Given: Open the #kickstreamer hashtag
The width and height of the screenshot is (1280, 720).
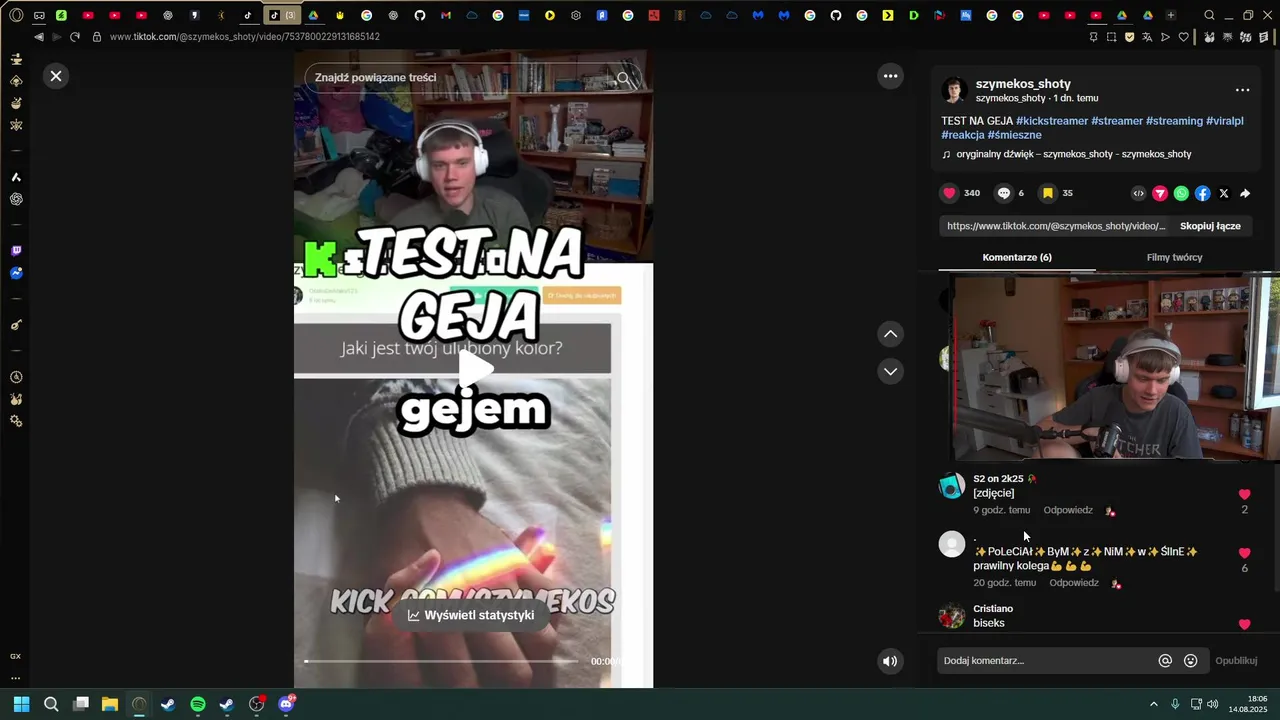Looking at the screenshot, I should click(x=1052, y=121).
